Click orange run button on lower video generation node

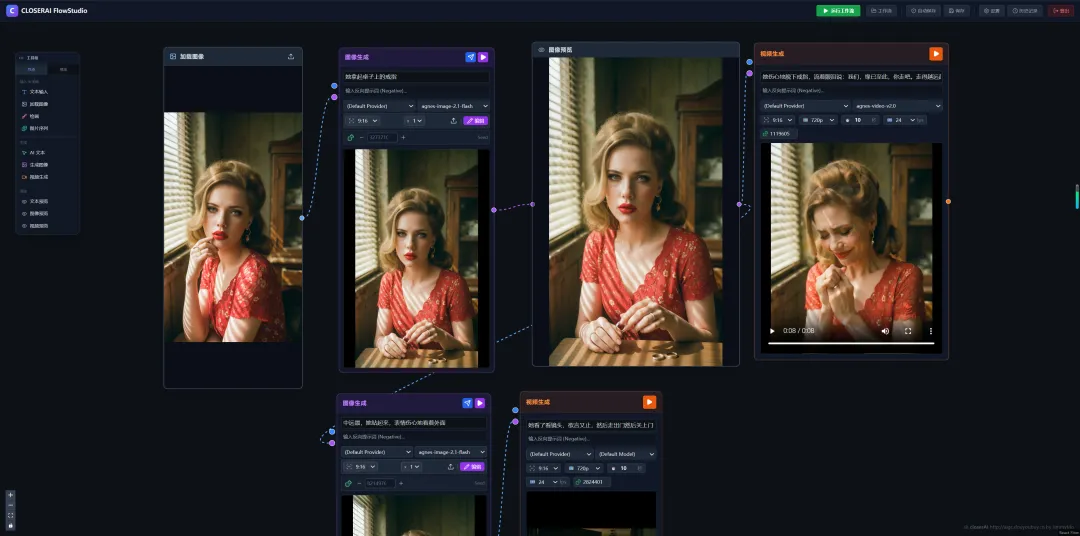[649, 402]
